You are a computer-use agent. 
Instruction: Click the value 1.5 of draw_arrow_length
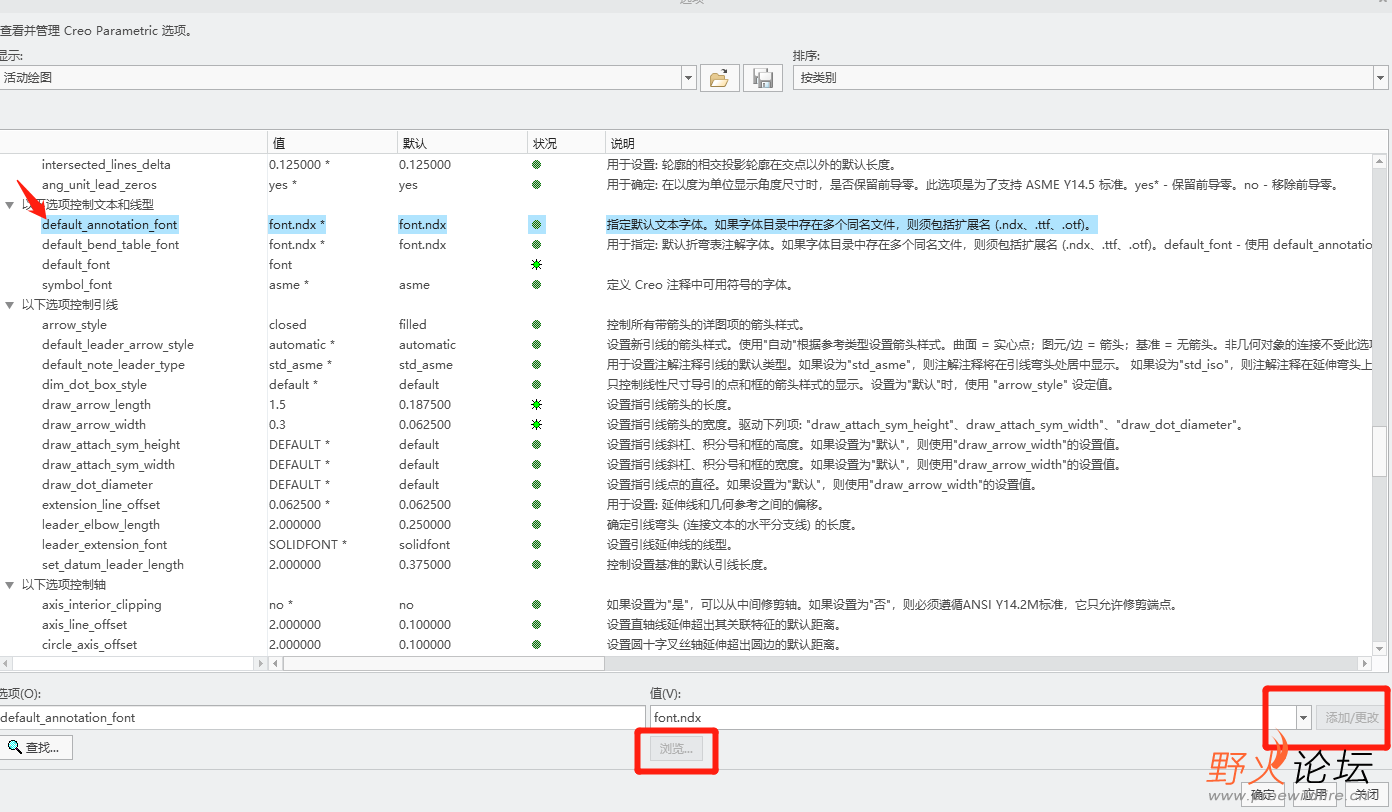tap(277, 404)
